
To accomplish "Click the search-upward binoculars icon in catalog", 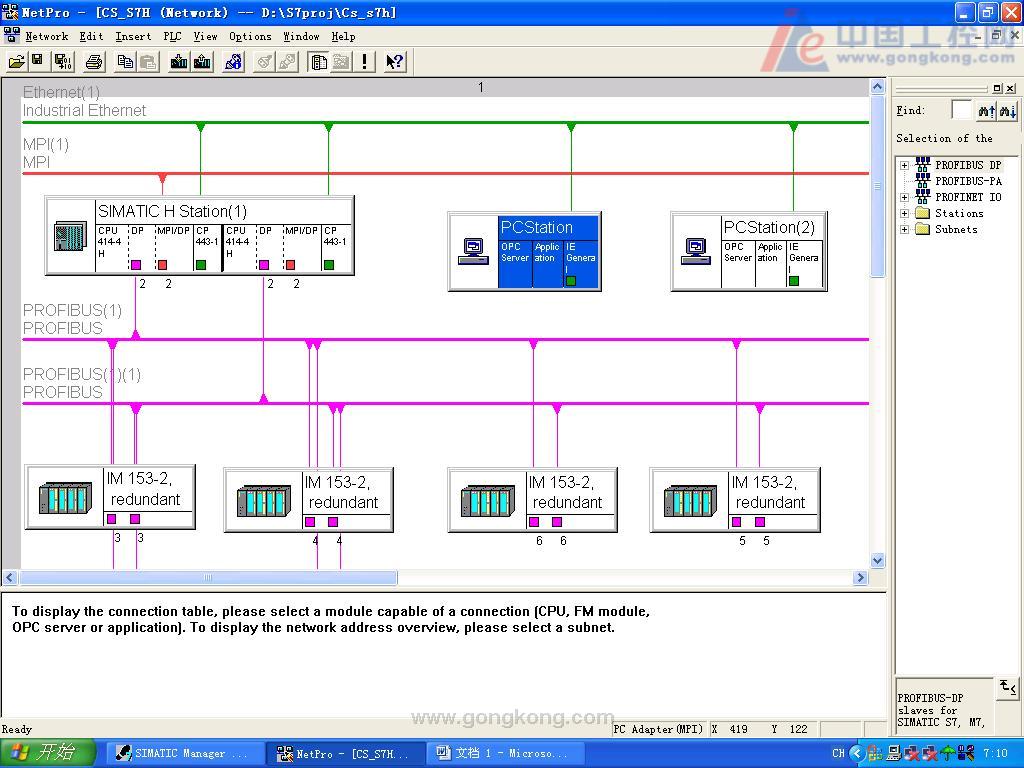I will point(986,110).
